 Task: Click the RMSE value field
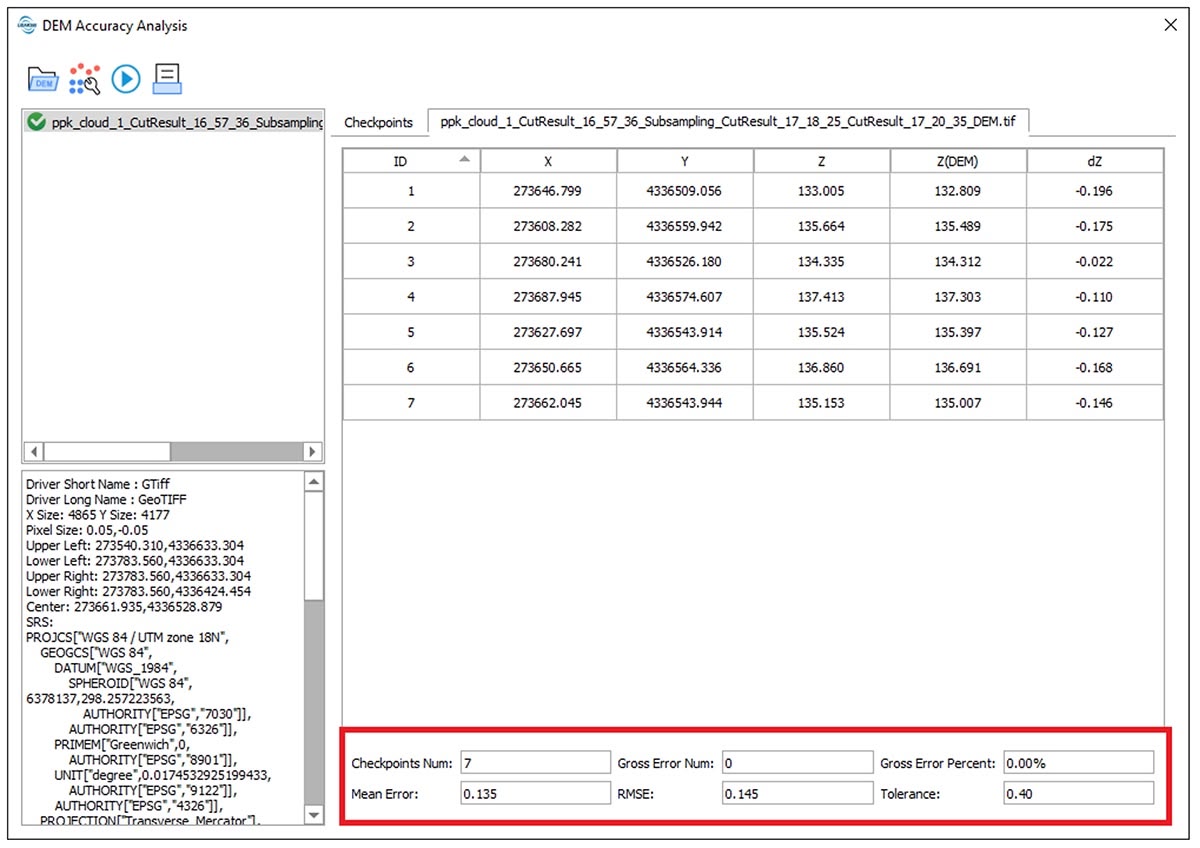(797, 794)
